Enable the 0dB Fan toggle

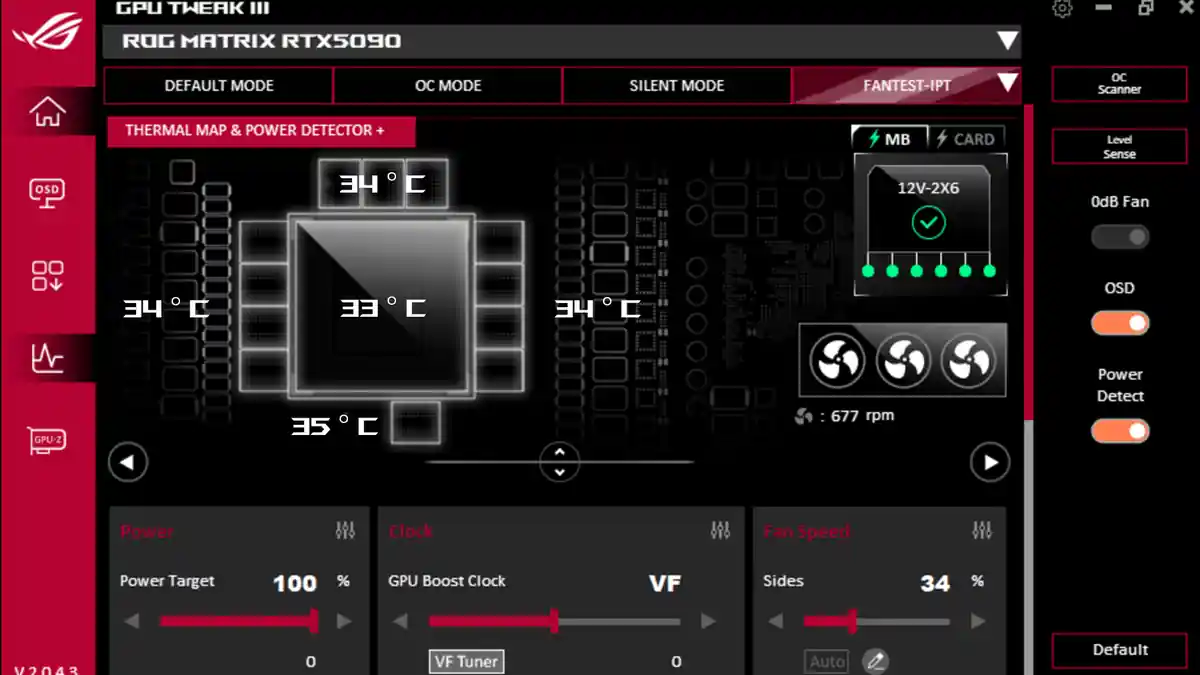tap(1119, 237)
